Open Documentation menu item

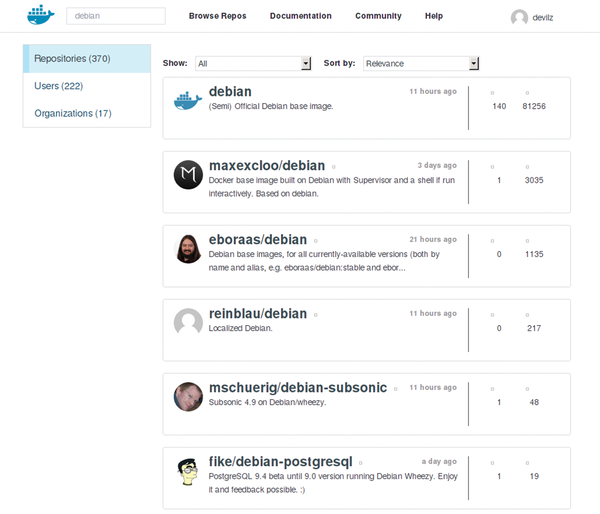[300, 16]
